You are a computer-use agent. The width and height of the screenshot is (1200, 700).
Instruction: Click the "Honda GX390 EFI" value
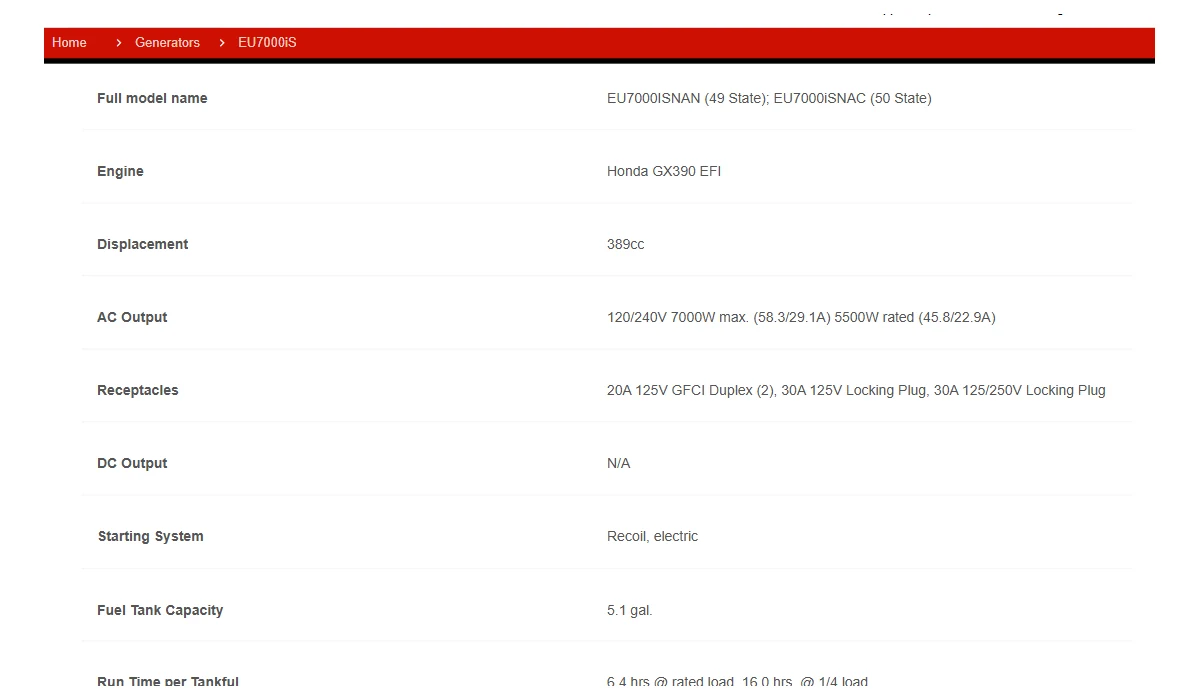(664, 171)
